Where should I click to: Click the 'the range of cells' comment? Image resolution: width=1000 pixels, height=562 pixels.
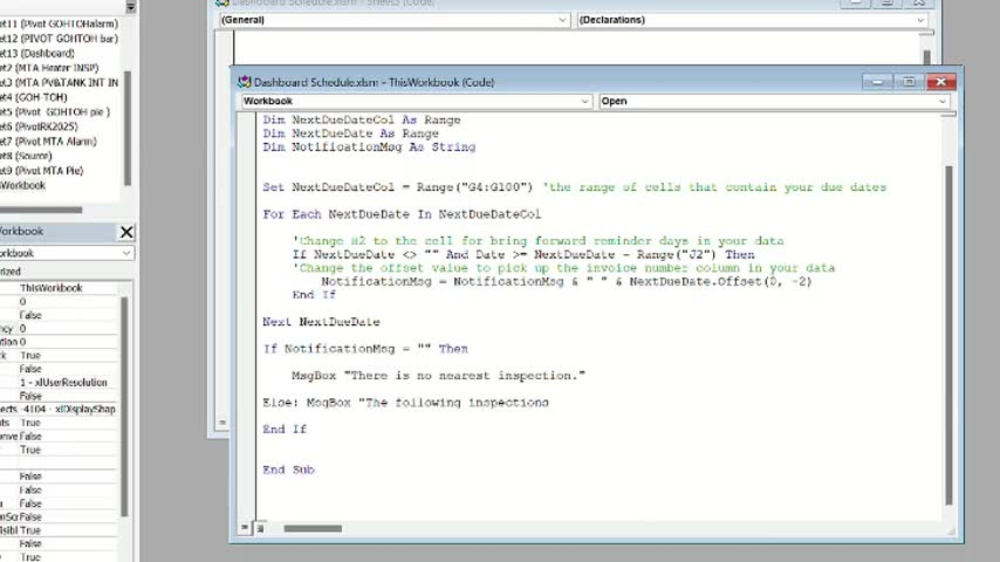(x=714, y=188)
